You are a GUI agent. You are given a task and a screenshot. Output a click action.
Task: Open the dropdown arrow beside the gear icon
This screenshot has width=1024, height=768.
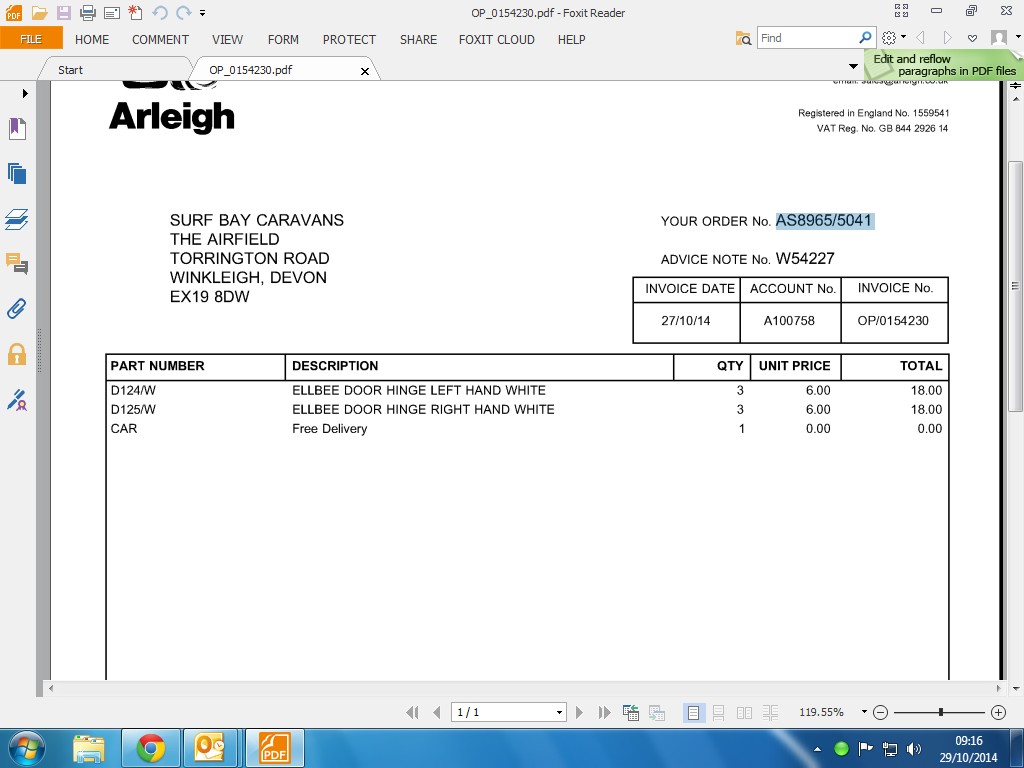click(x=903, y=37)
